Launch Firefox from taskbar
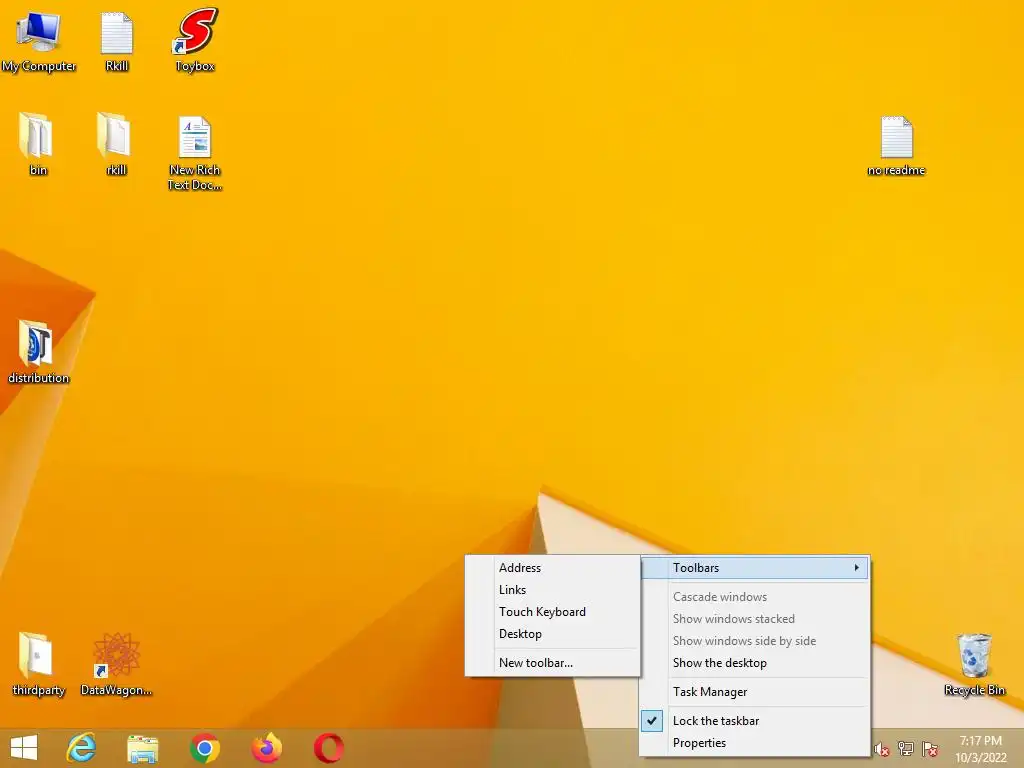Viewport: 1024px width, 768px height. tap(266, 748)
